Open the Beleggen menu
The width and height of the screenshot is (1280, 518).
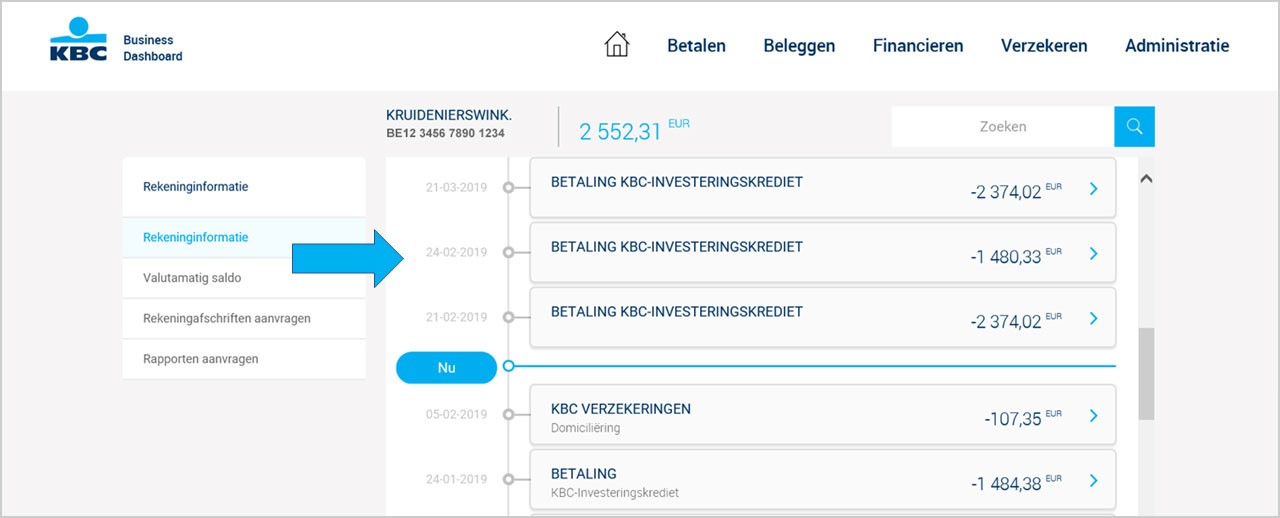point(799,45)
